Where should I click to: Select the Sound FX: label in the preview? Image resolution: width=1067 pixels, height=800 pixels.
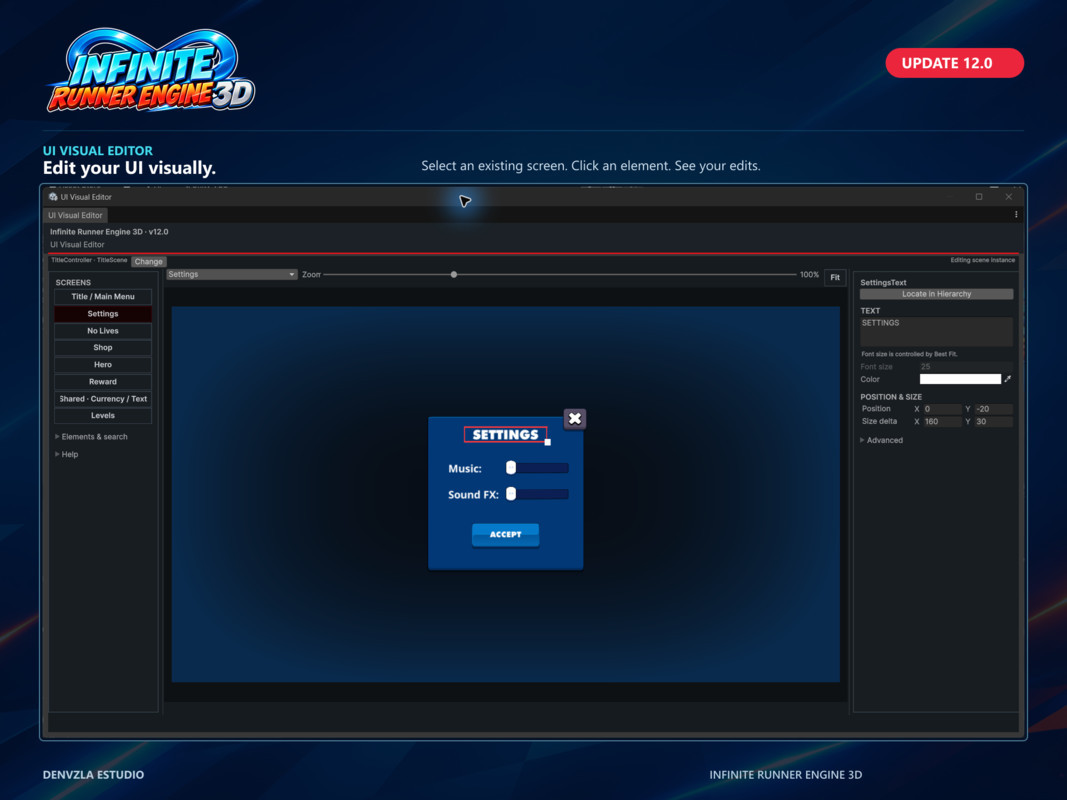473,495
